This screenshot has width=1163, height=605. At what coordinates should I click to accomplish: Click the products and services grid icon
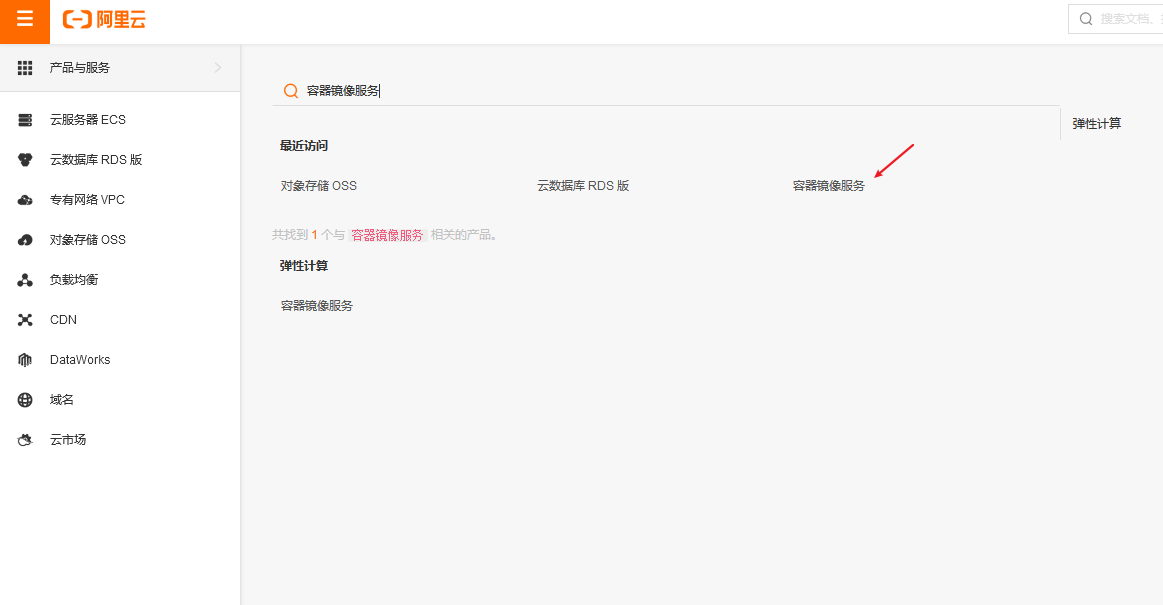pyautogui.click(x=26, y=68)
